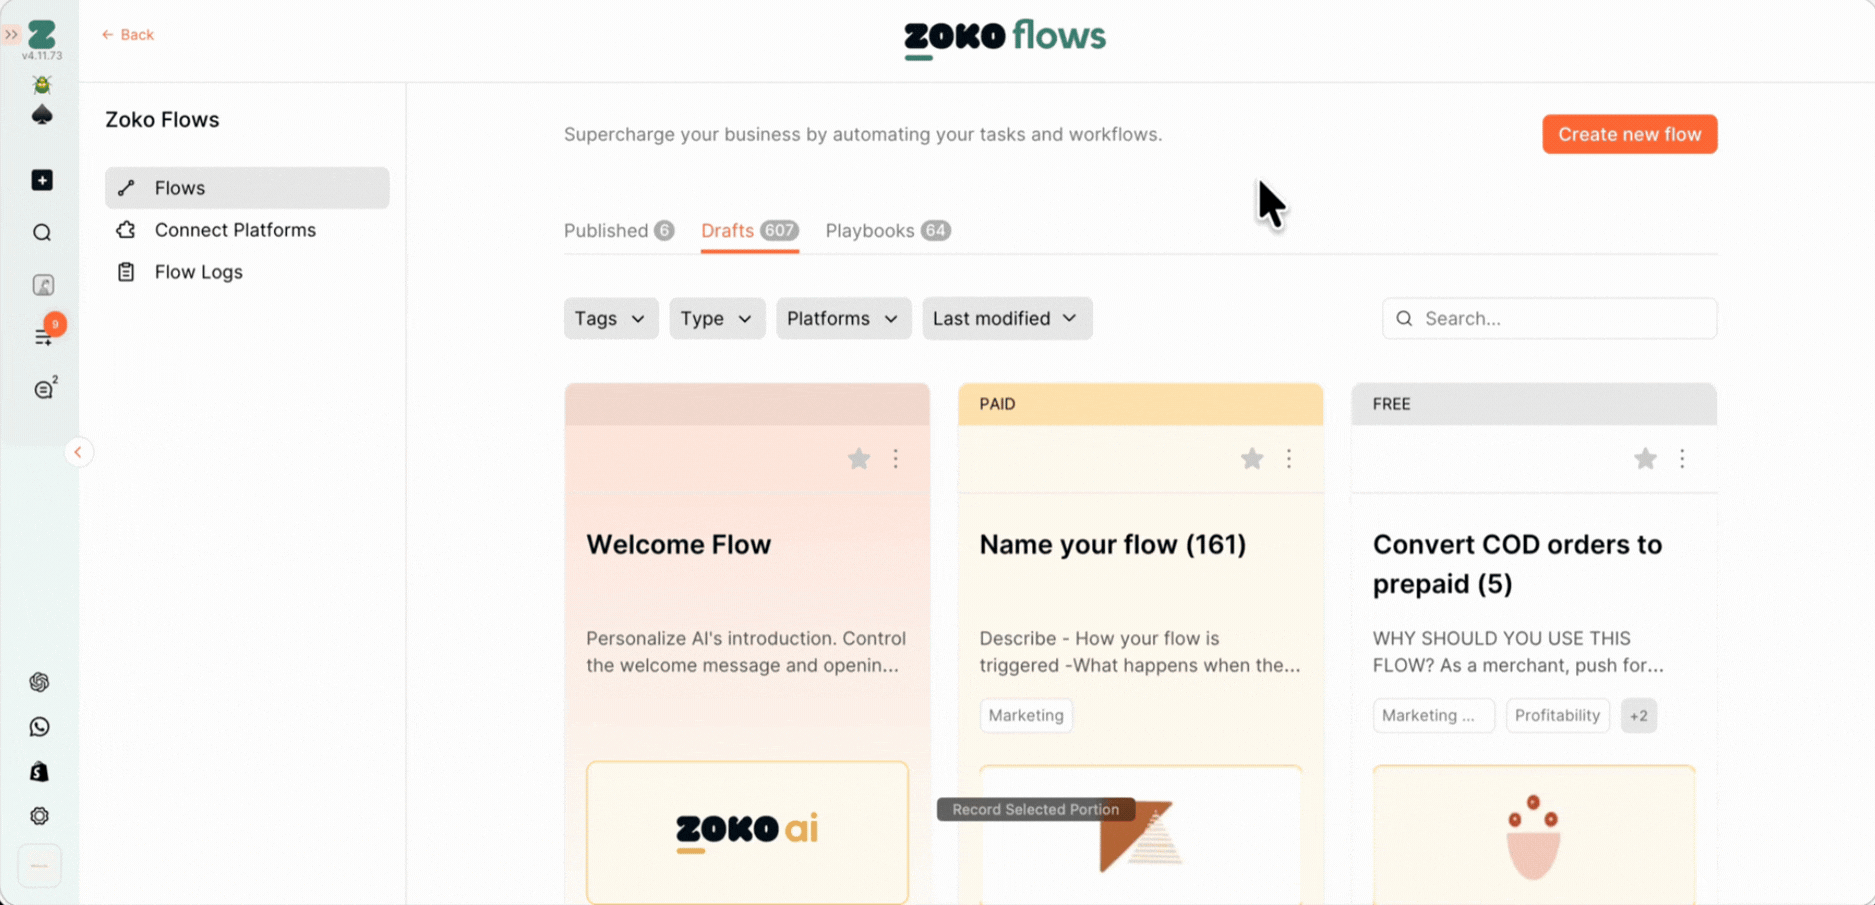Screen dimensions: 1875x905
Task: Open more options on Name your flow card
Action: point(1289,459)
